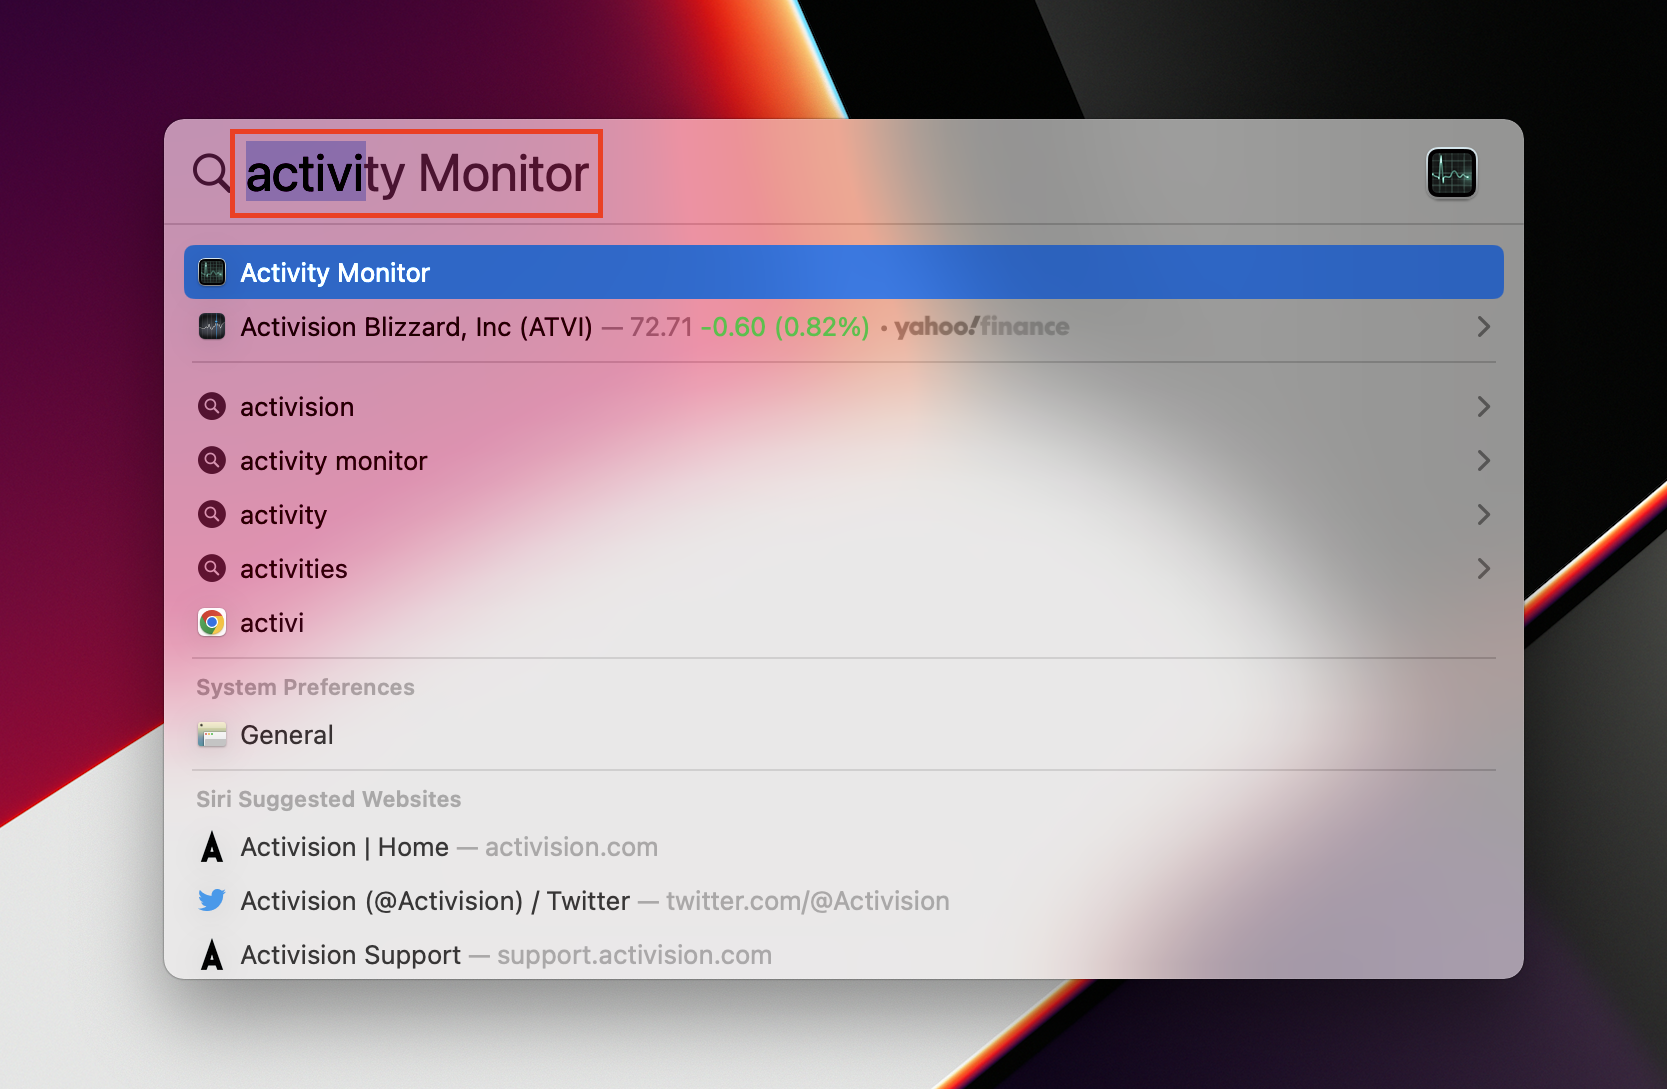Viewport: 1667px width, 1089px height.
Task: Expand the Activision Blizzard stock result chevron
Action: [x=1484, y=326]
